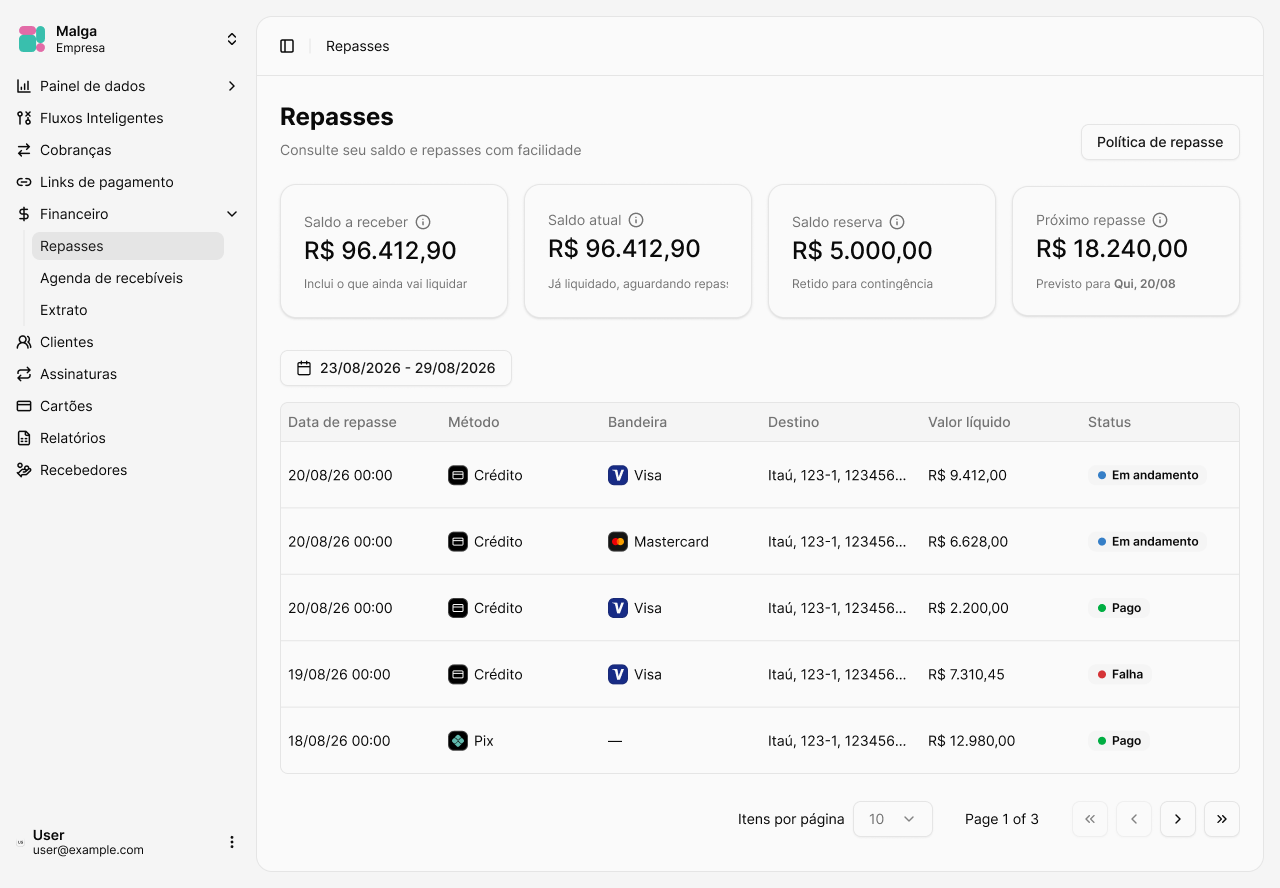Click the Malga logo icon
The width and height of the screenshot is (1280, 888).
coord(32,39)
